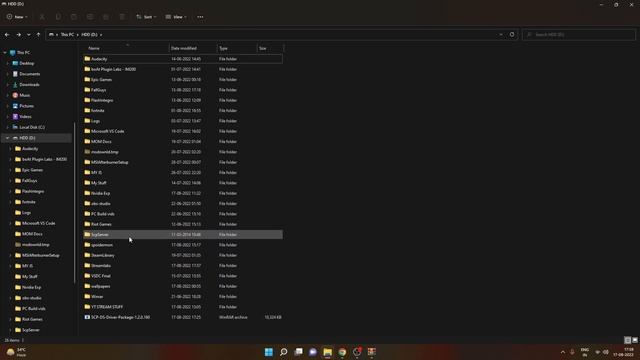Image resolution: width=640 pixels, height=360 pixels.
Task: Expand Microsoft VS Code in navigation tree
Action: (10, 223)
